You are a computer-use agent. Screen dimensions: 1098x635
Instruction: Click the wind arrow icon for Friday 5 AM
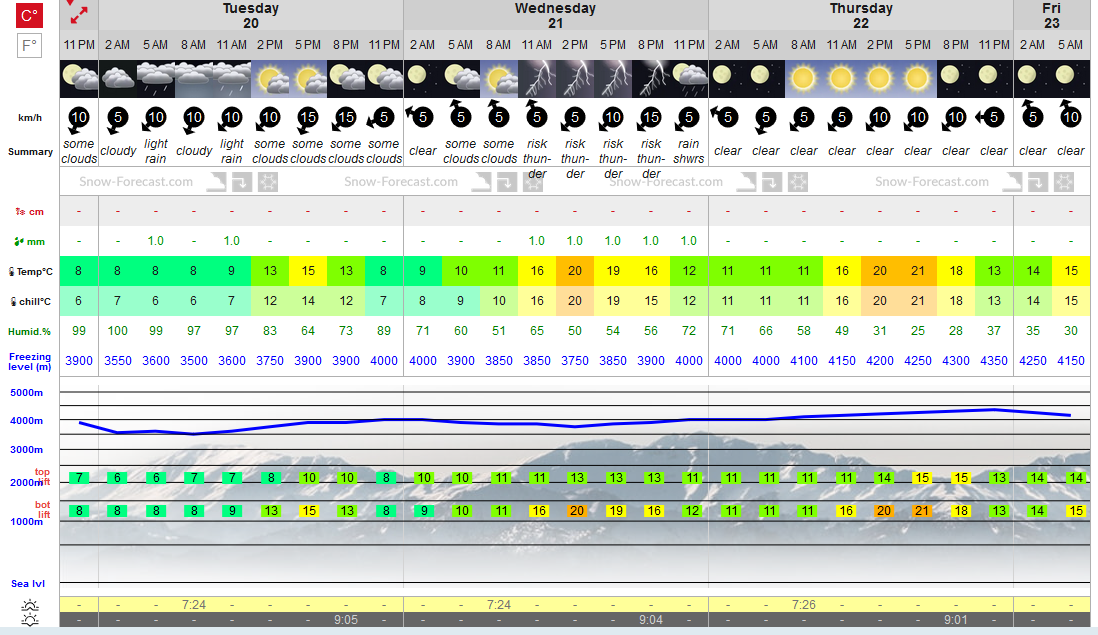1070,116
